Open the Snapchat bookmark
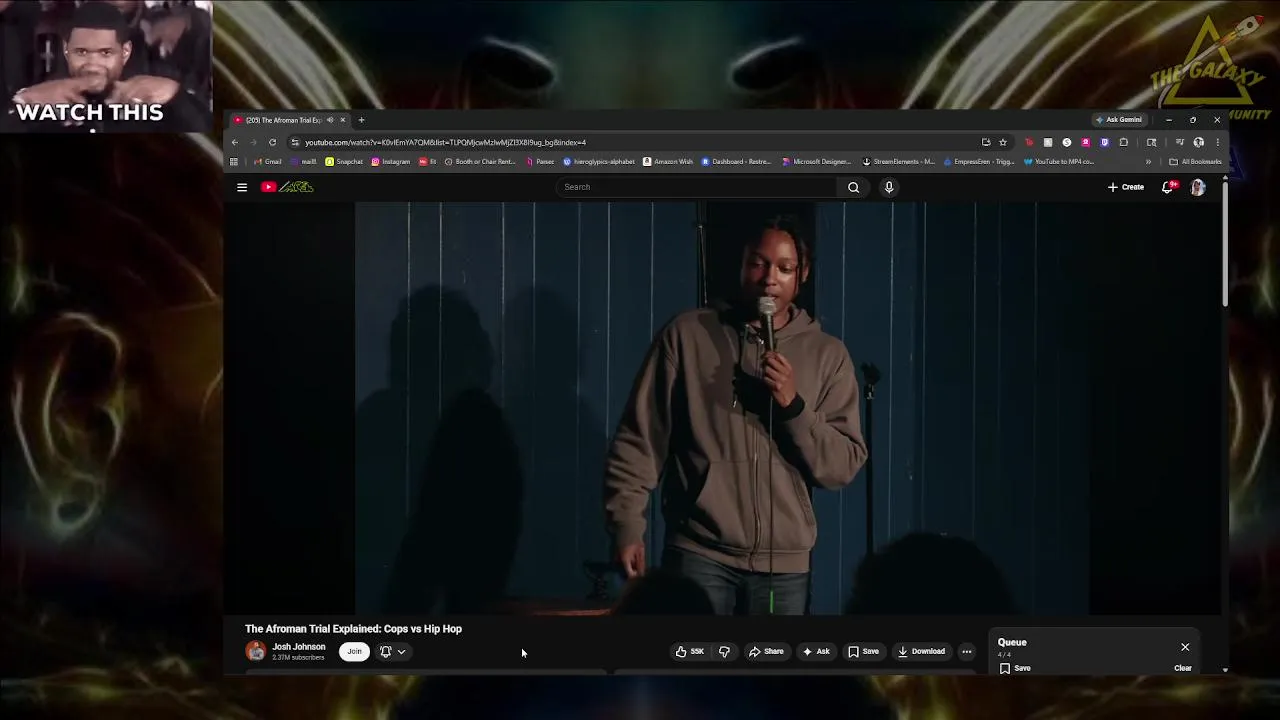Image resolution: width=1280 pixels, height=720 pixels. pos(344,162)
